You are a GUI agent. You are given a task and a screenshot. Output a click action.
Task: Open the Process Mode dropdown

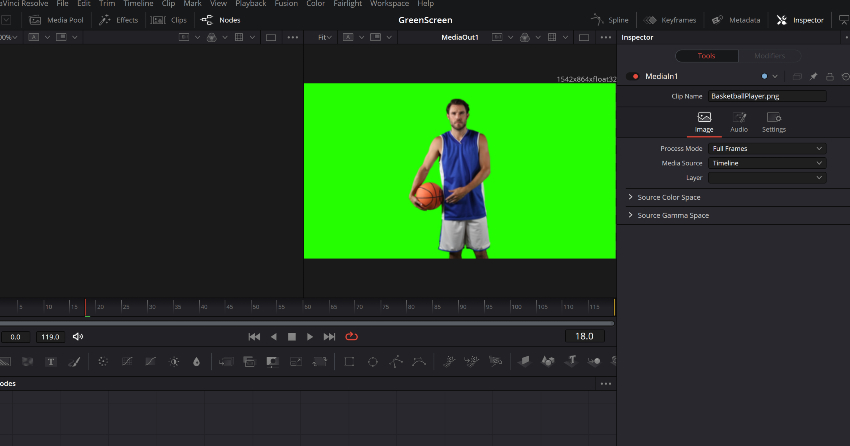pos(767,148)
